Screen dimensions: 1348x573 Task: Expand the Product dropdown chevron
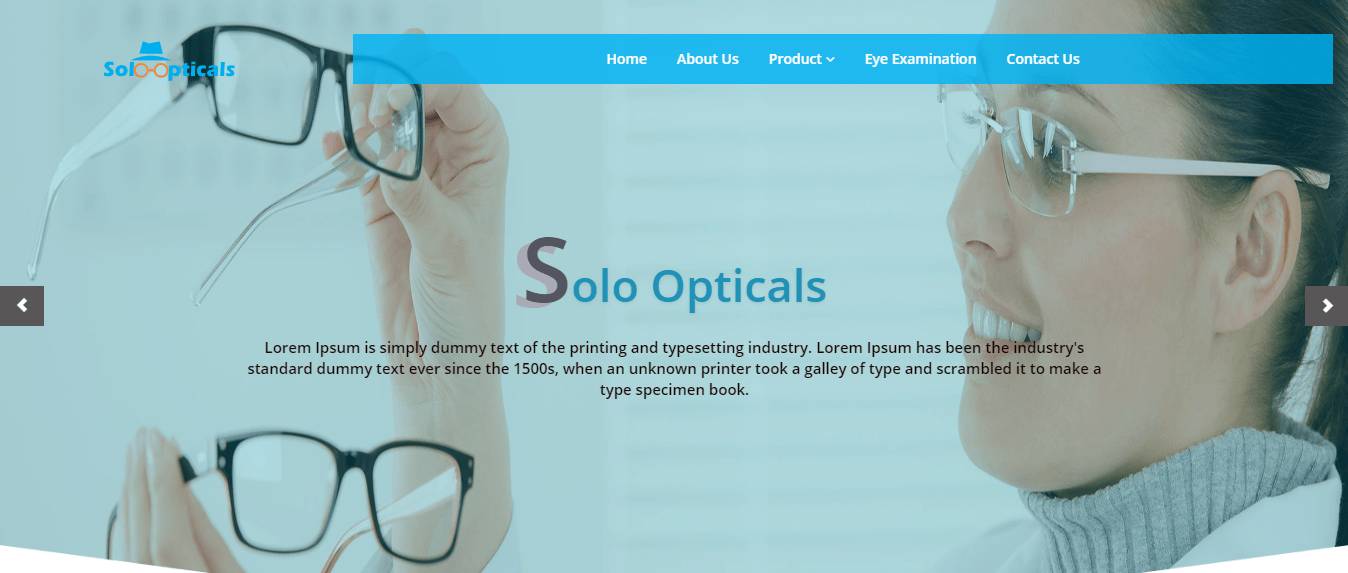click(x=831, y=60)
